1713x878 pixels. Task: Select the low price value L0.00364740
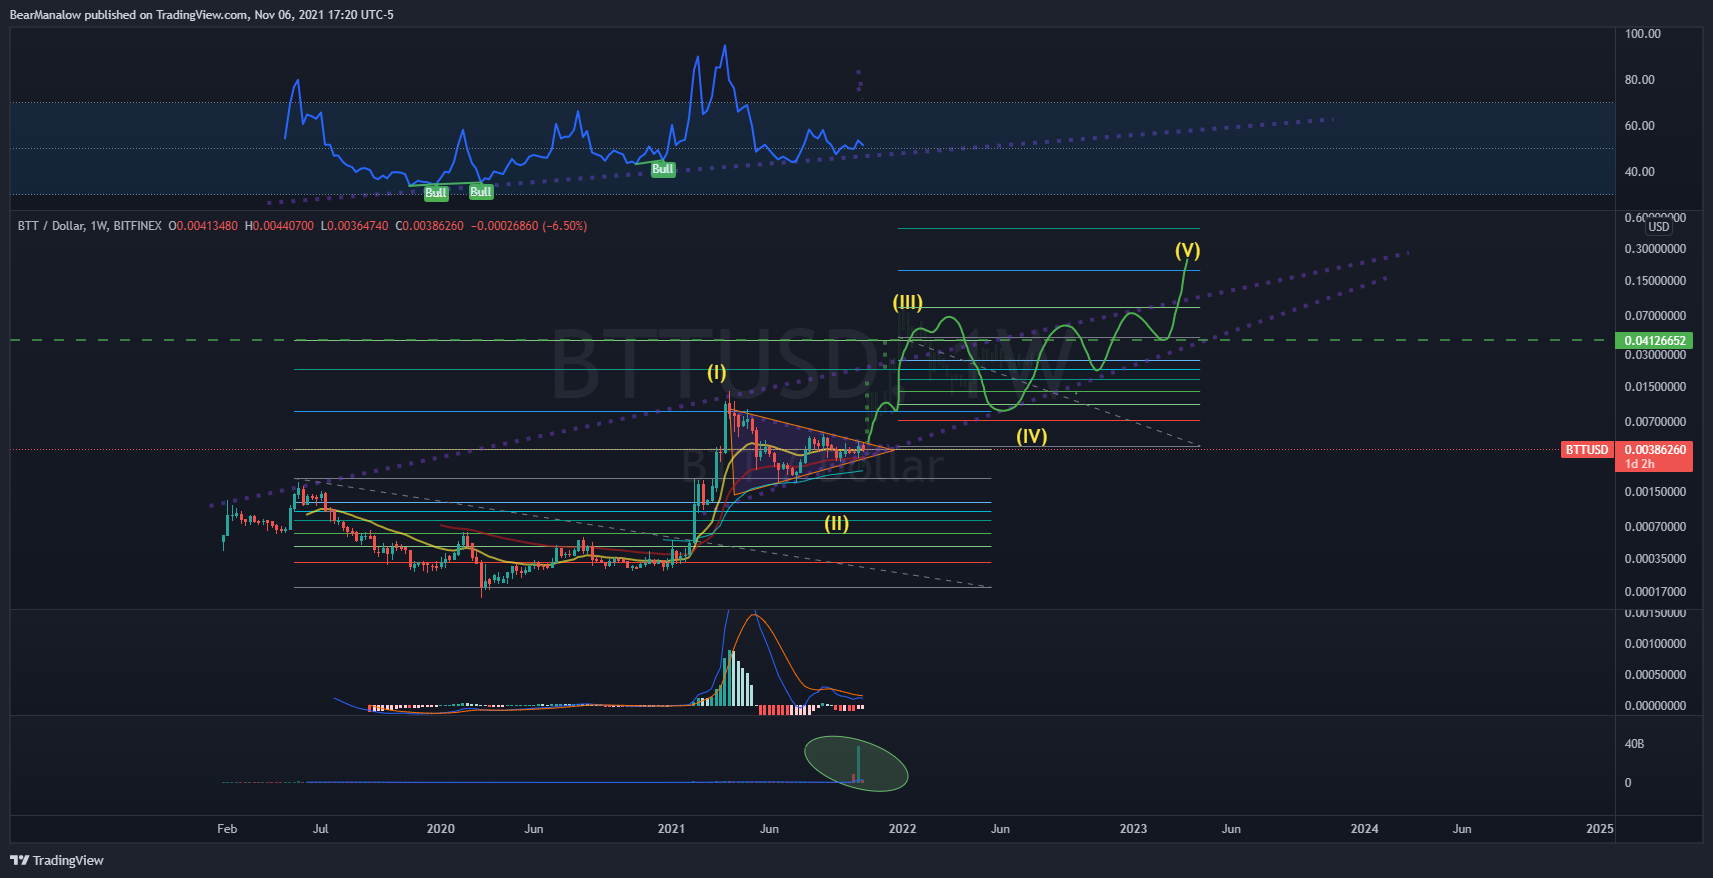355,226
